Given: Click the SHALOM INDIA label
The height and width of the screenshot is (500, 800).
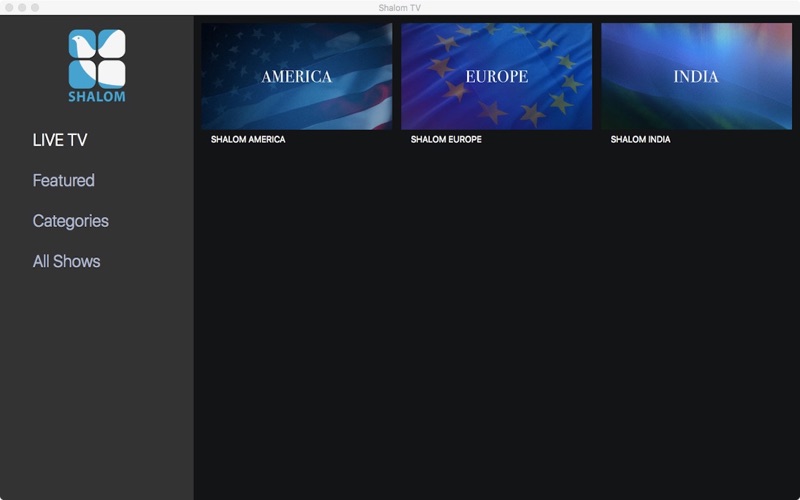Looking at the screenshot, I should coord(640,139).
